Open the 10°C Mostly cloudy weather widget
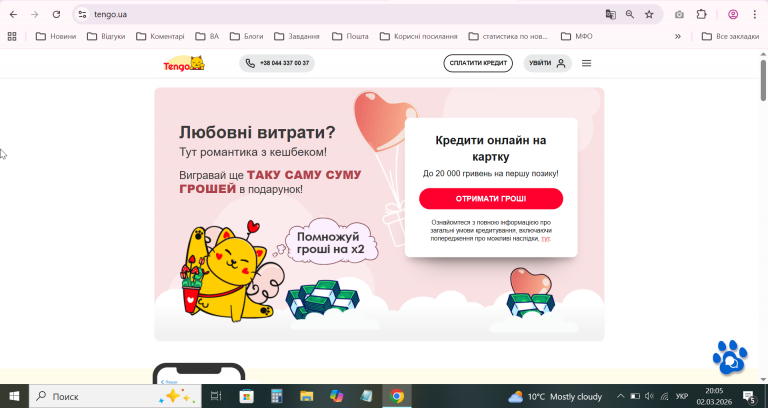This screenshot has height=408, width=768. coord(555,397)
